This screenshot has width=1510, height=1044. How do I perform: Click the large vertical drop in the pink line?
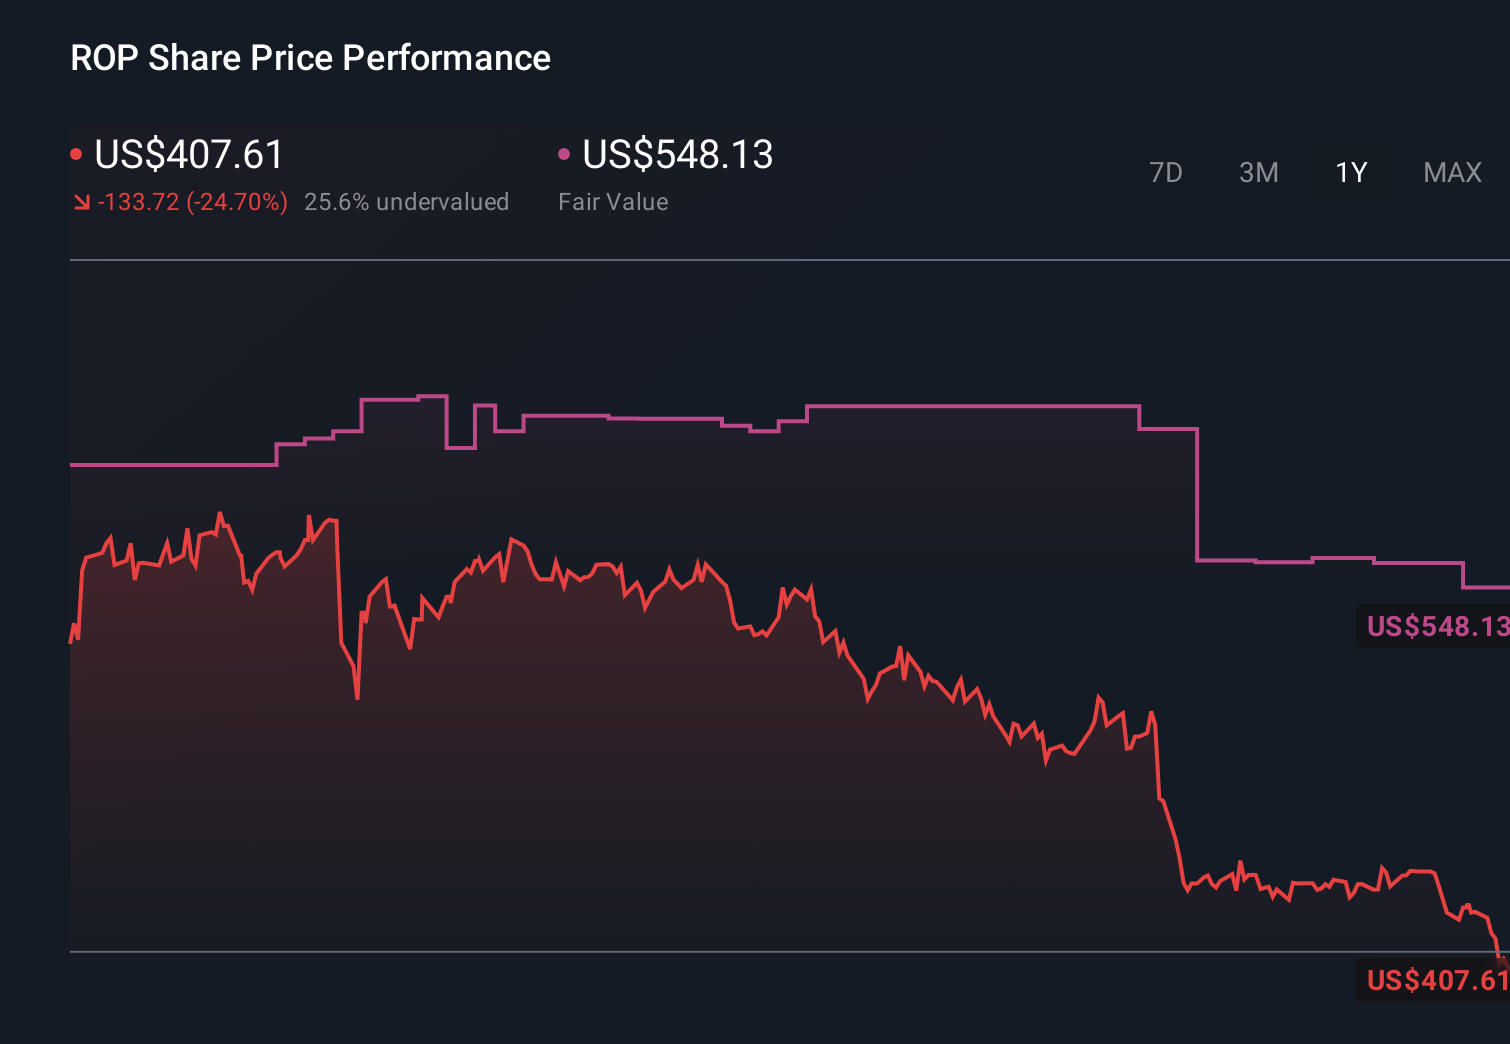pyautogui.click(x=1197, y=495)
